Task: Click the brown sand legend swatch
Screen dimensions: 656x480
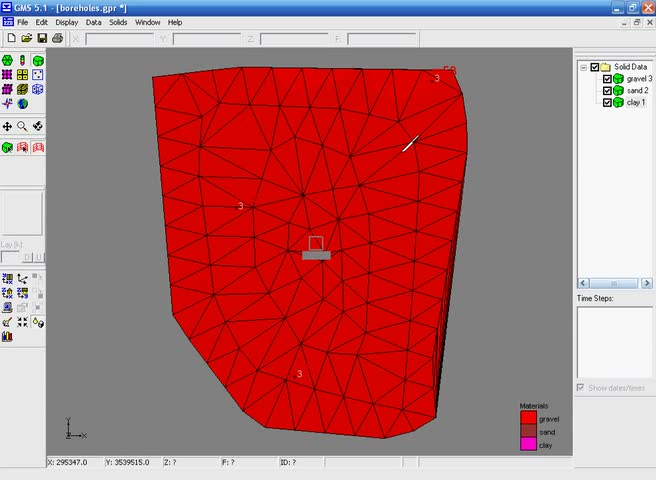Action: 528,431
